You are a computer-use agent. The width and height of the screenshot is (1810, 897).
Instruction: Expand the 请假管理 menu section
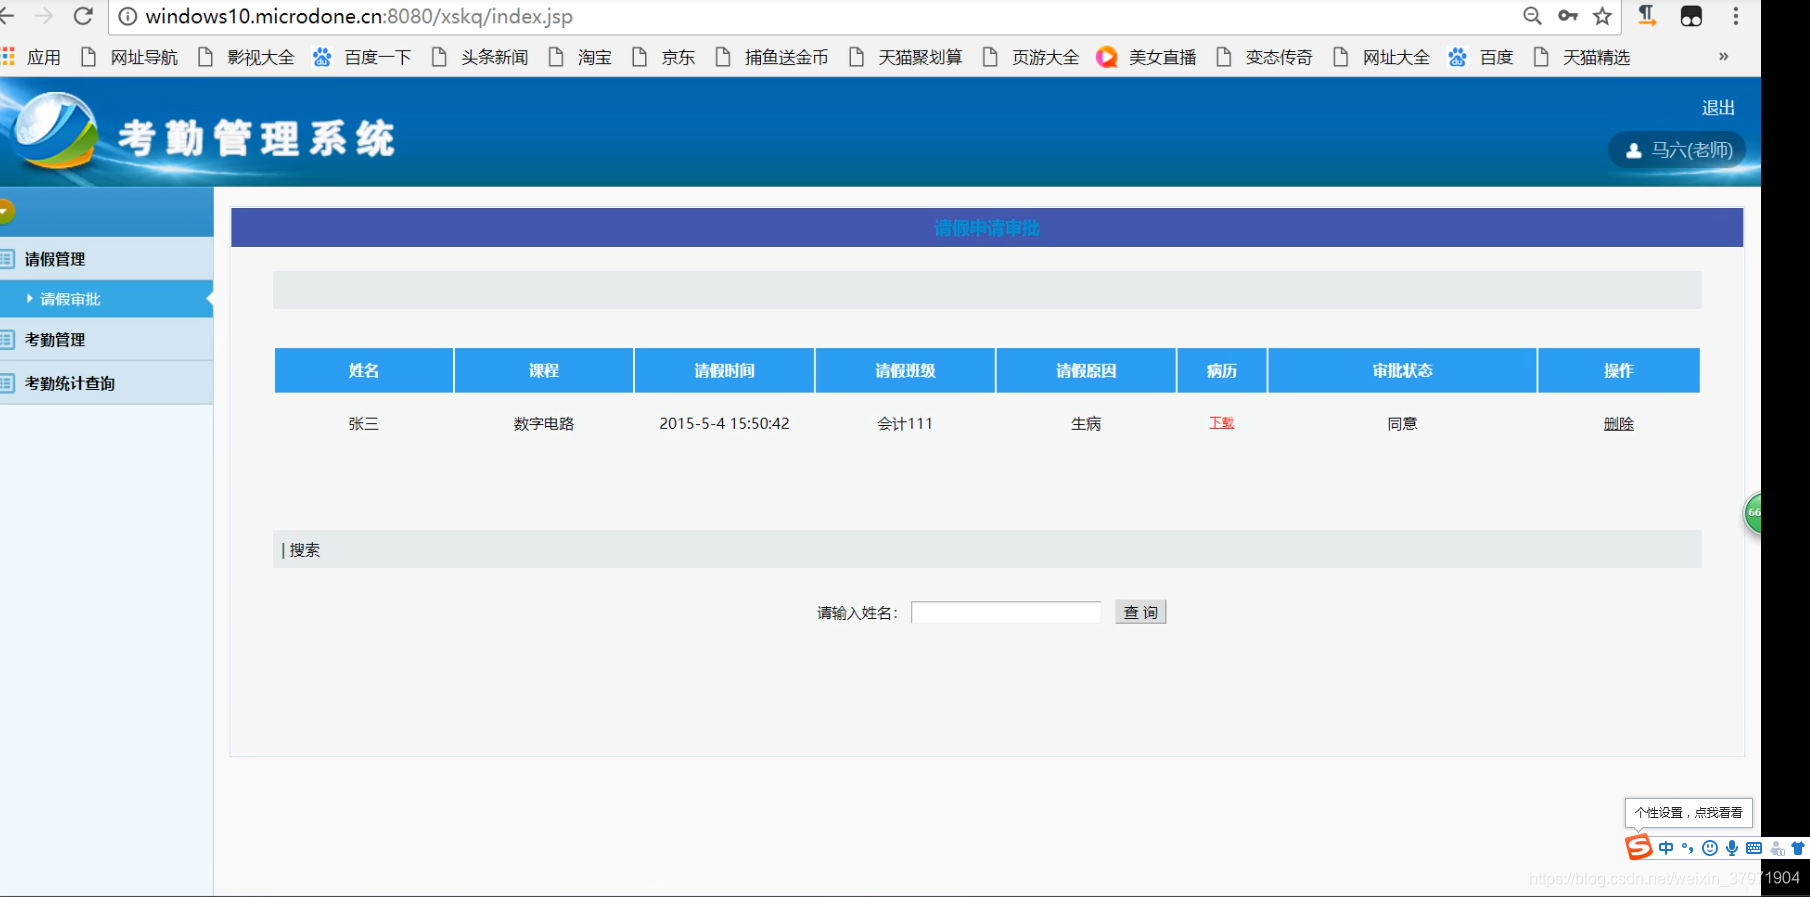click(x=106, y=259)
